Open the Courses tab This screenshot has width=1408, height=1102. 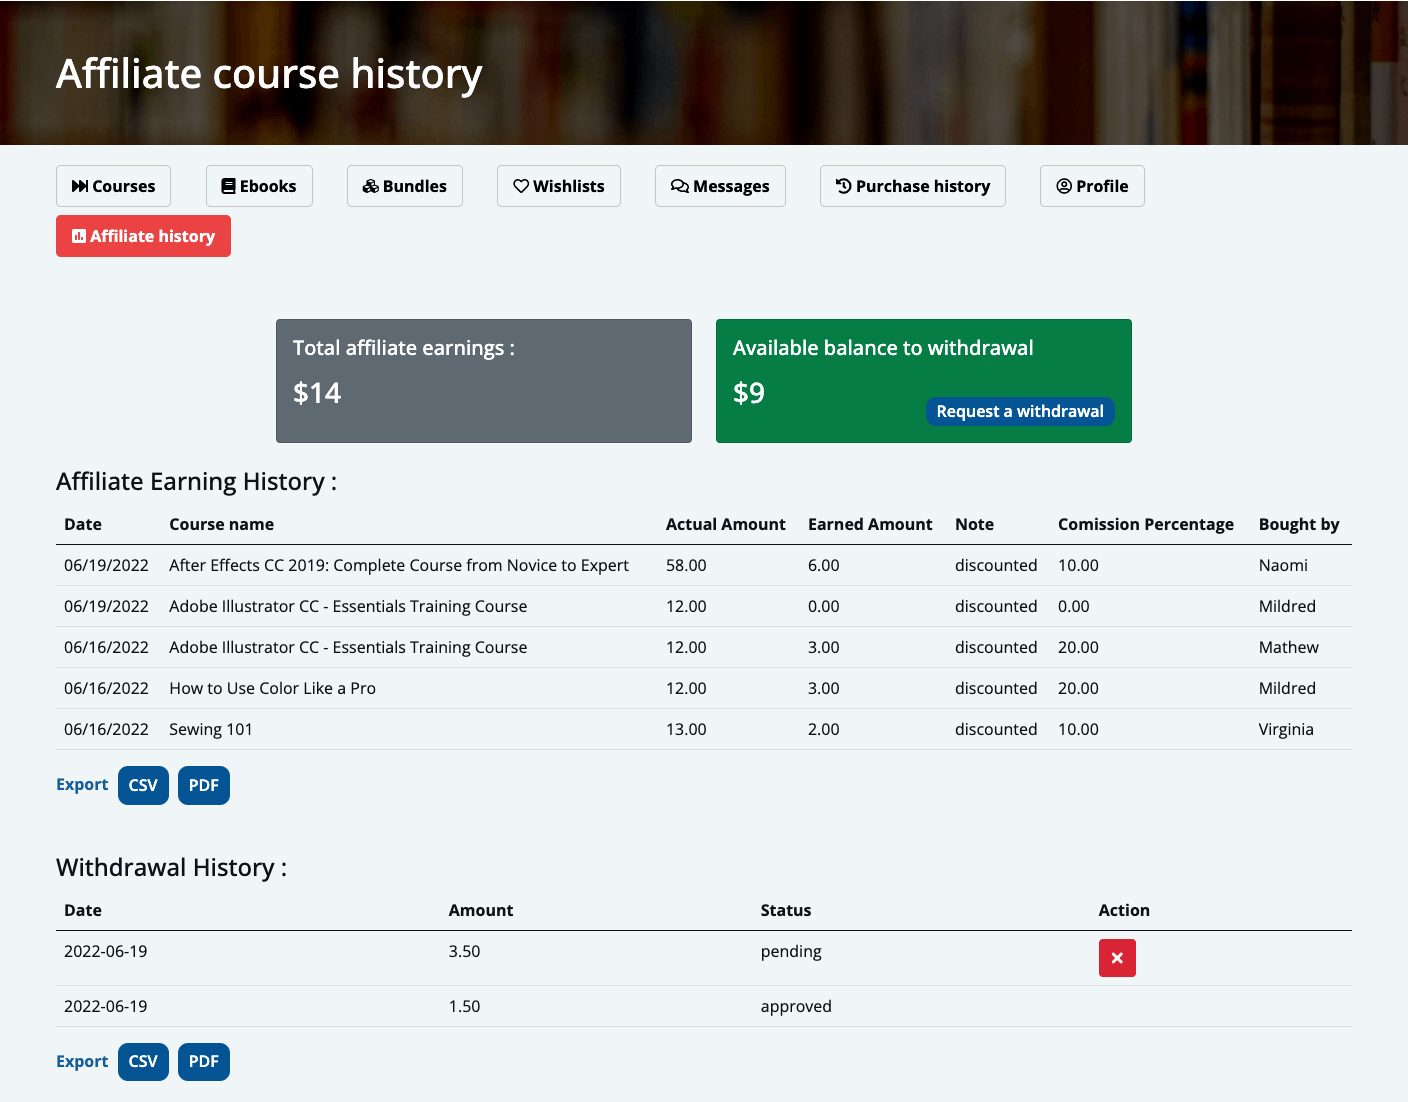(114, 186)
